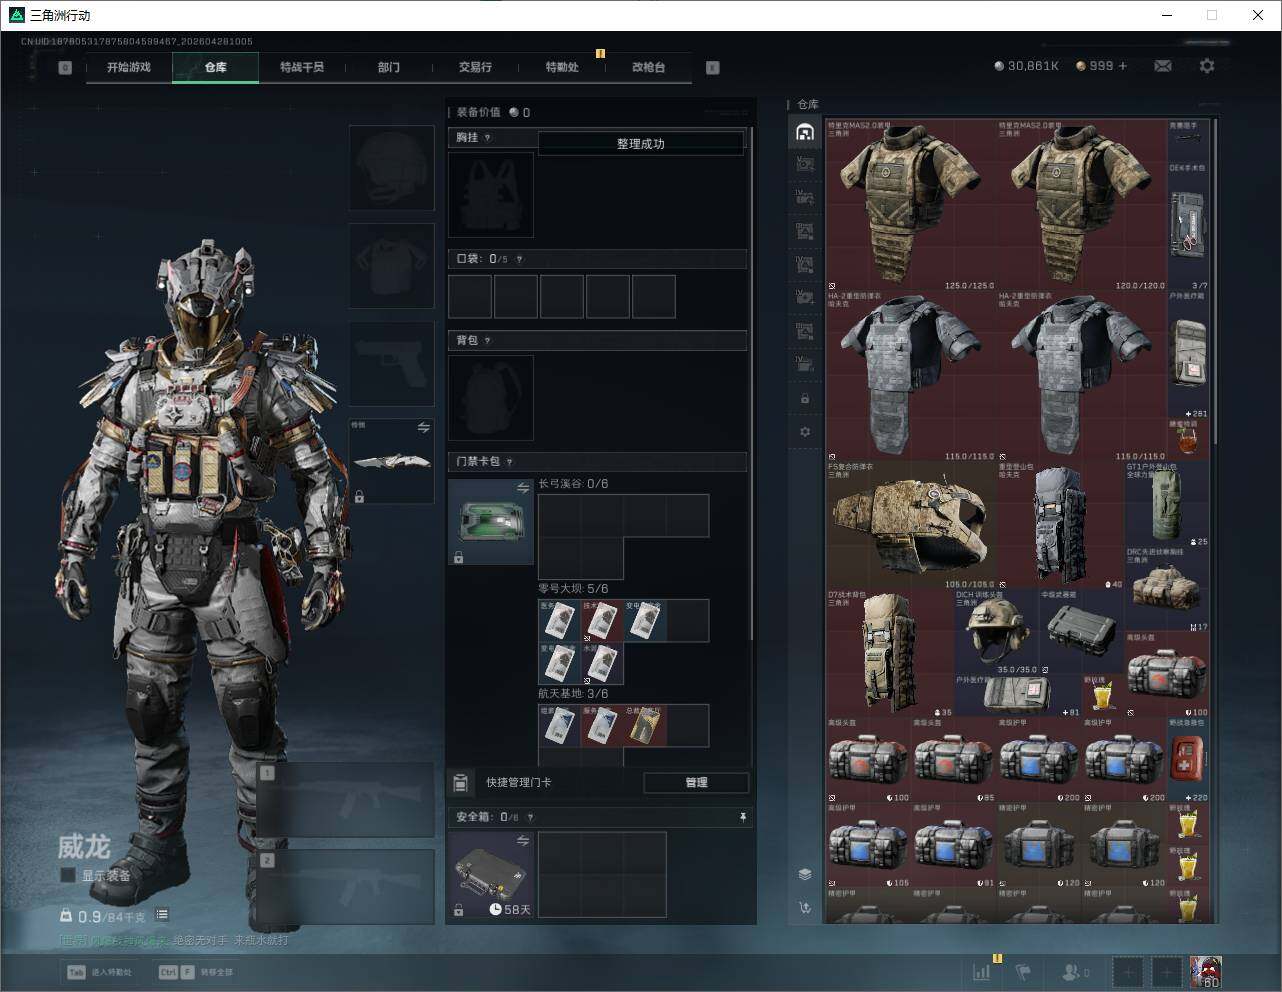This screenshot has height=992, width=1282.
Task: Click the 进入特勤处 Tab shortcut button
Action: [100, 972]
